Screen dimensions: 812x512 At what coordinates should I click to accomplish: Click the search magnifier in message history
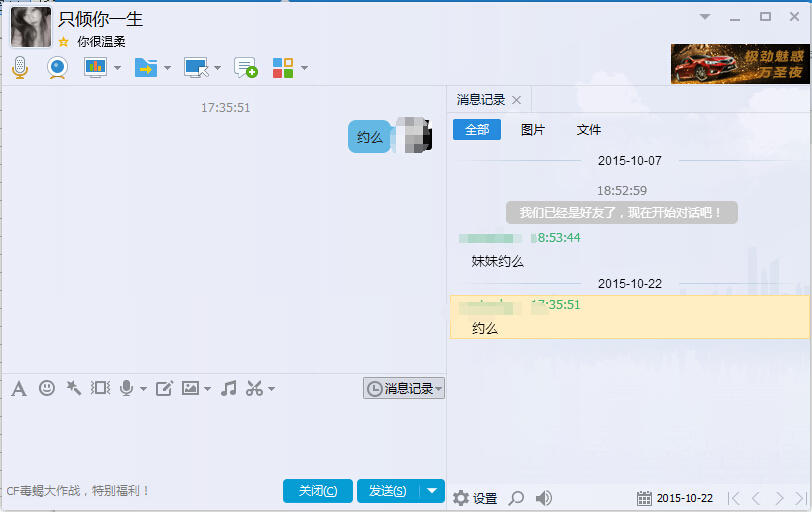(516, 498)
